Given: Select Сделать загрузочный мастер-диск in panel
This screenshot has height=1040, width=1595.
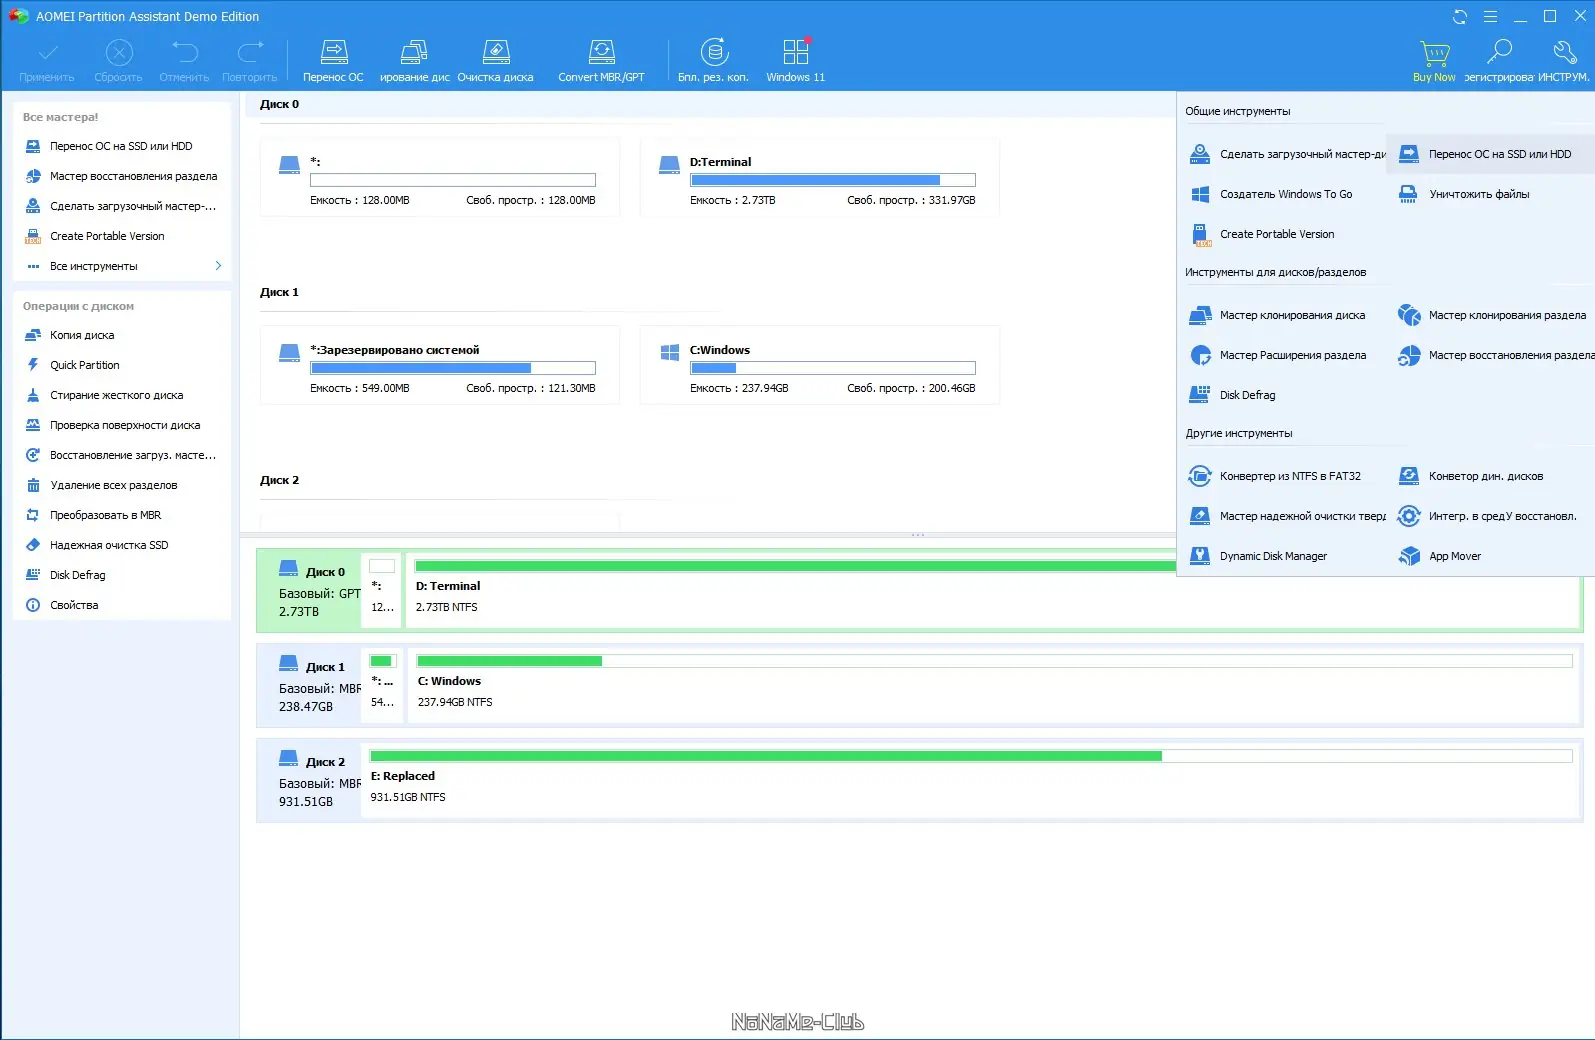Looking at the screenshot, I should coord(1287,154).
